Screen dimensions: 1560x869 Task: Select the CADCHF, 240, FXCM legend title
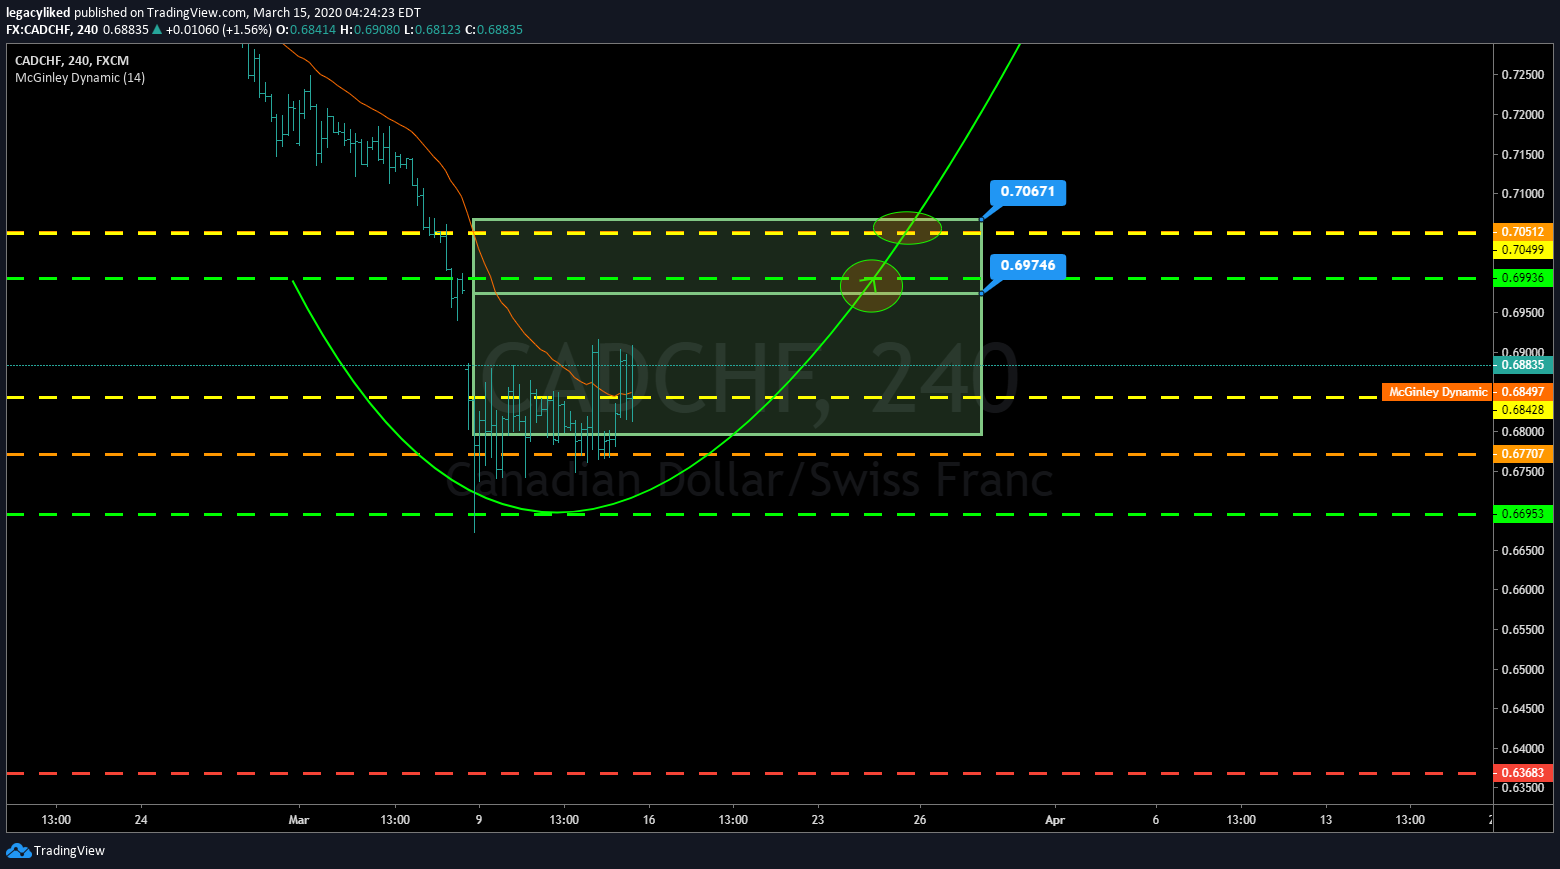click(72, 61)
